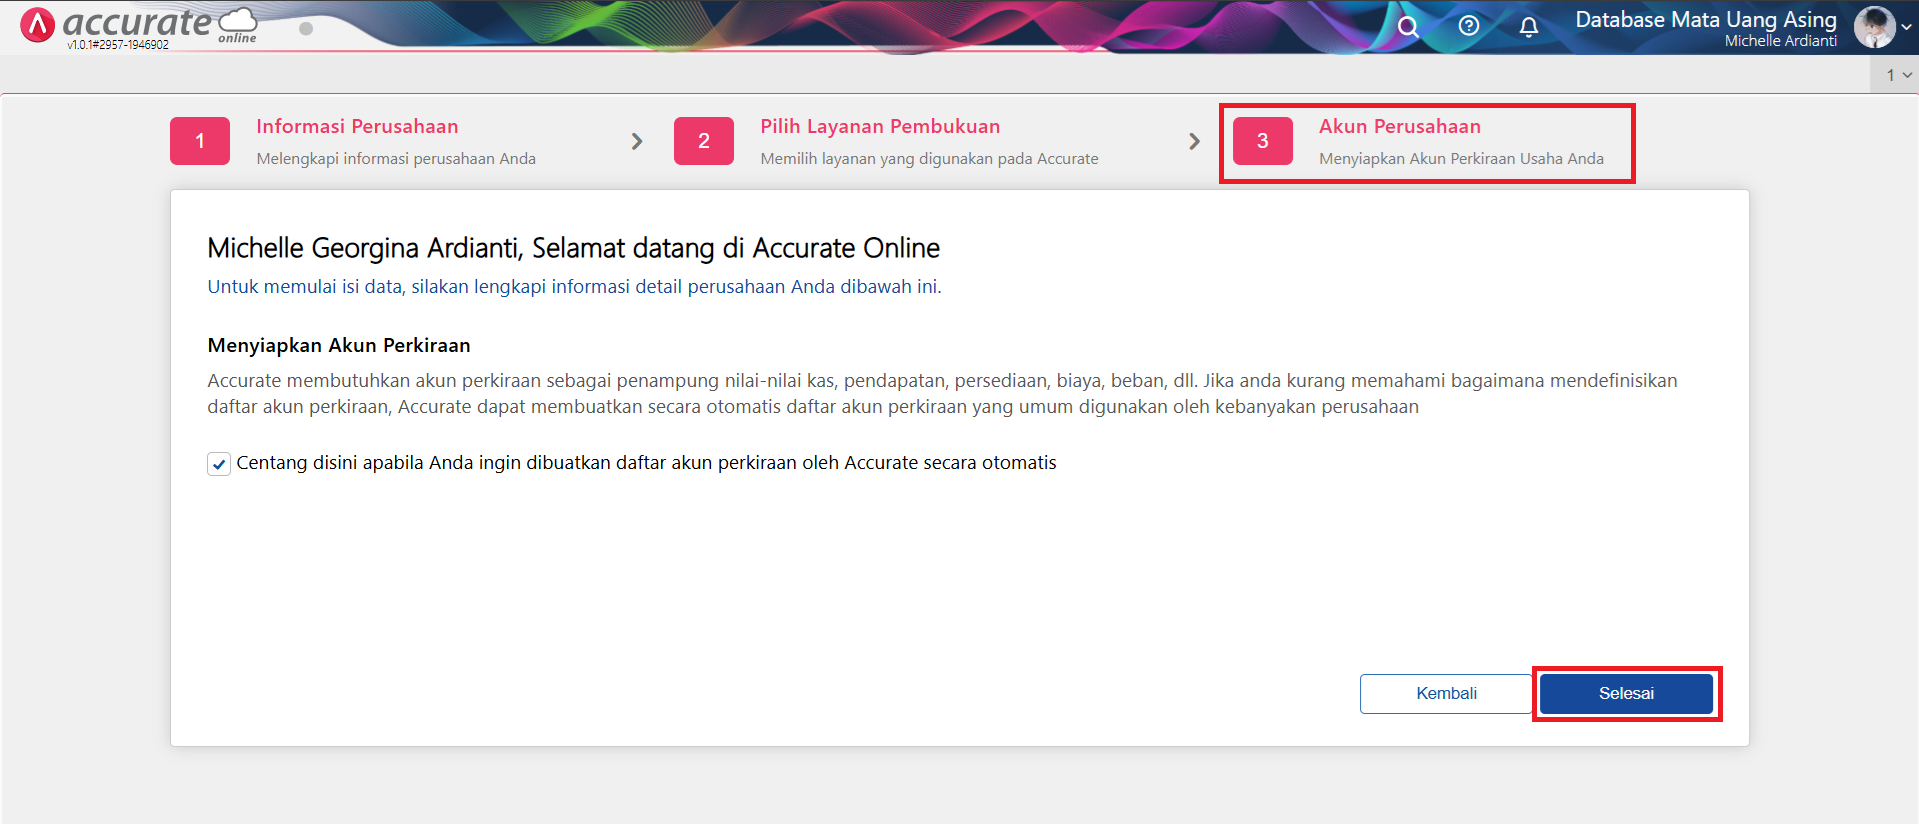Click the 'Melengkapi informasi perusahaan Anda' subtitle
The image size is (1919, 824).
point(396,159)
